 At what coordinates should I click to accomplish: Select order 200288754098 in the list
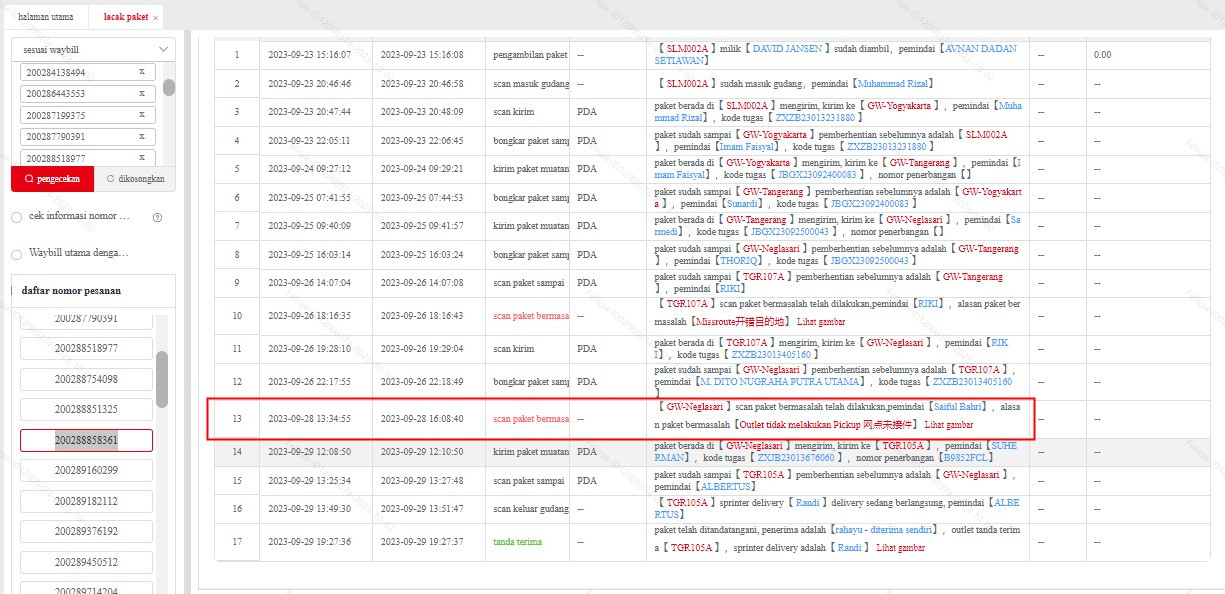click(x=86, y=379)
